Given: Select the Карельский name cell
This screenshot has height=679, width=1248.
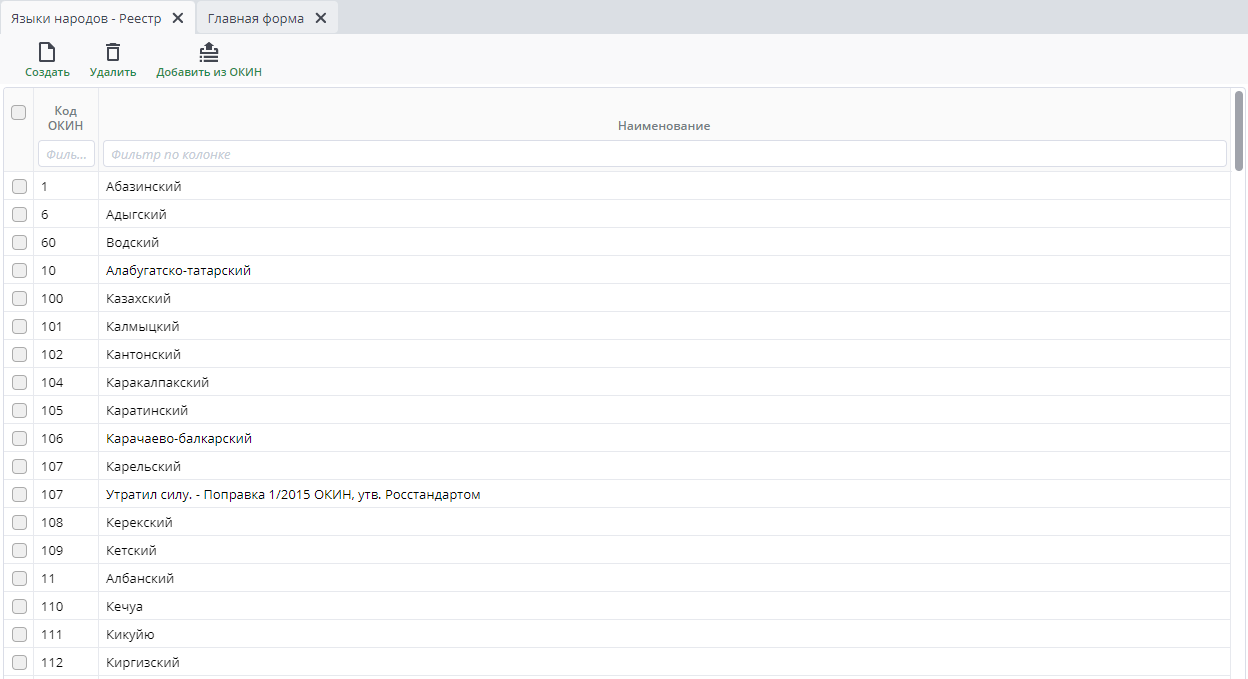Looking at the screenshot, I should pos(664,466).
